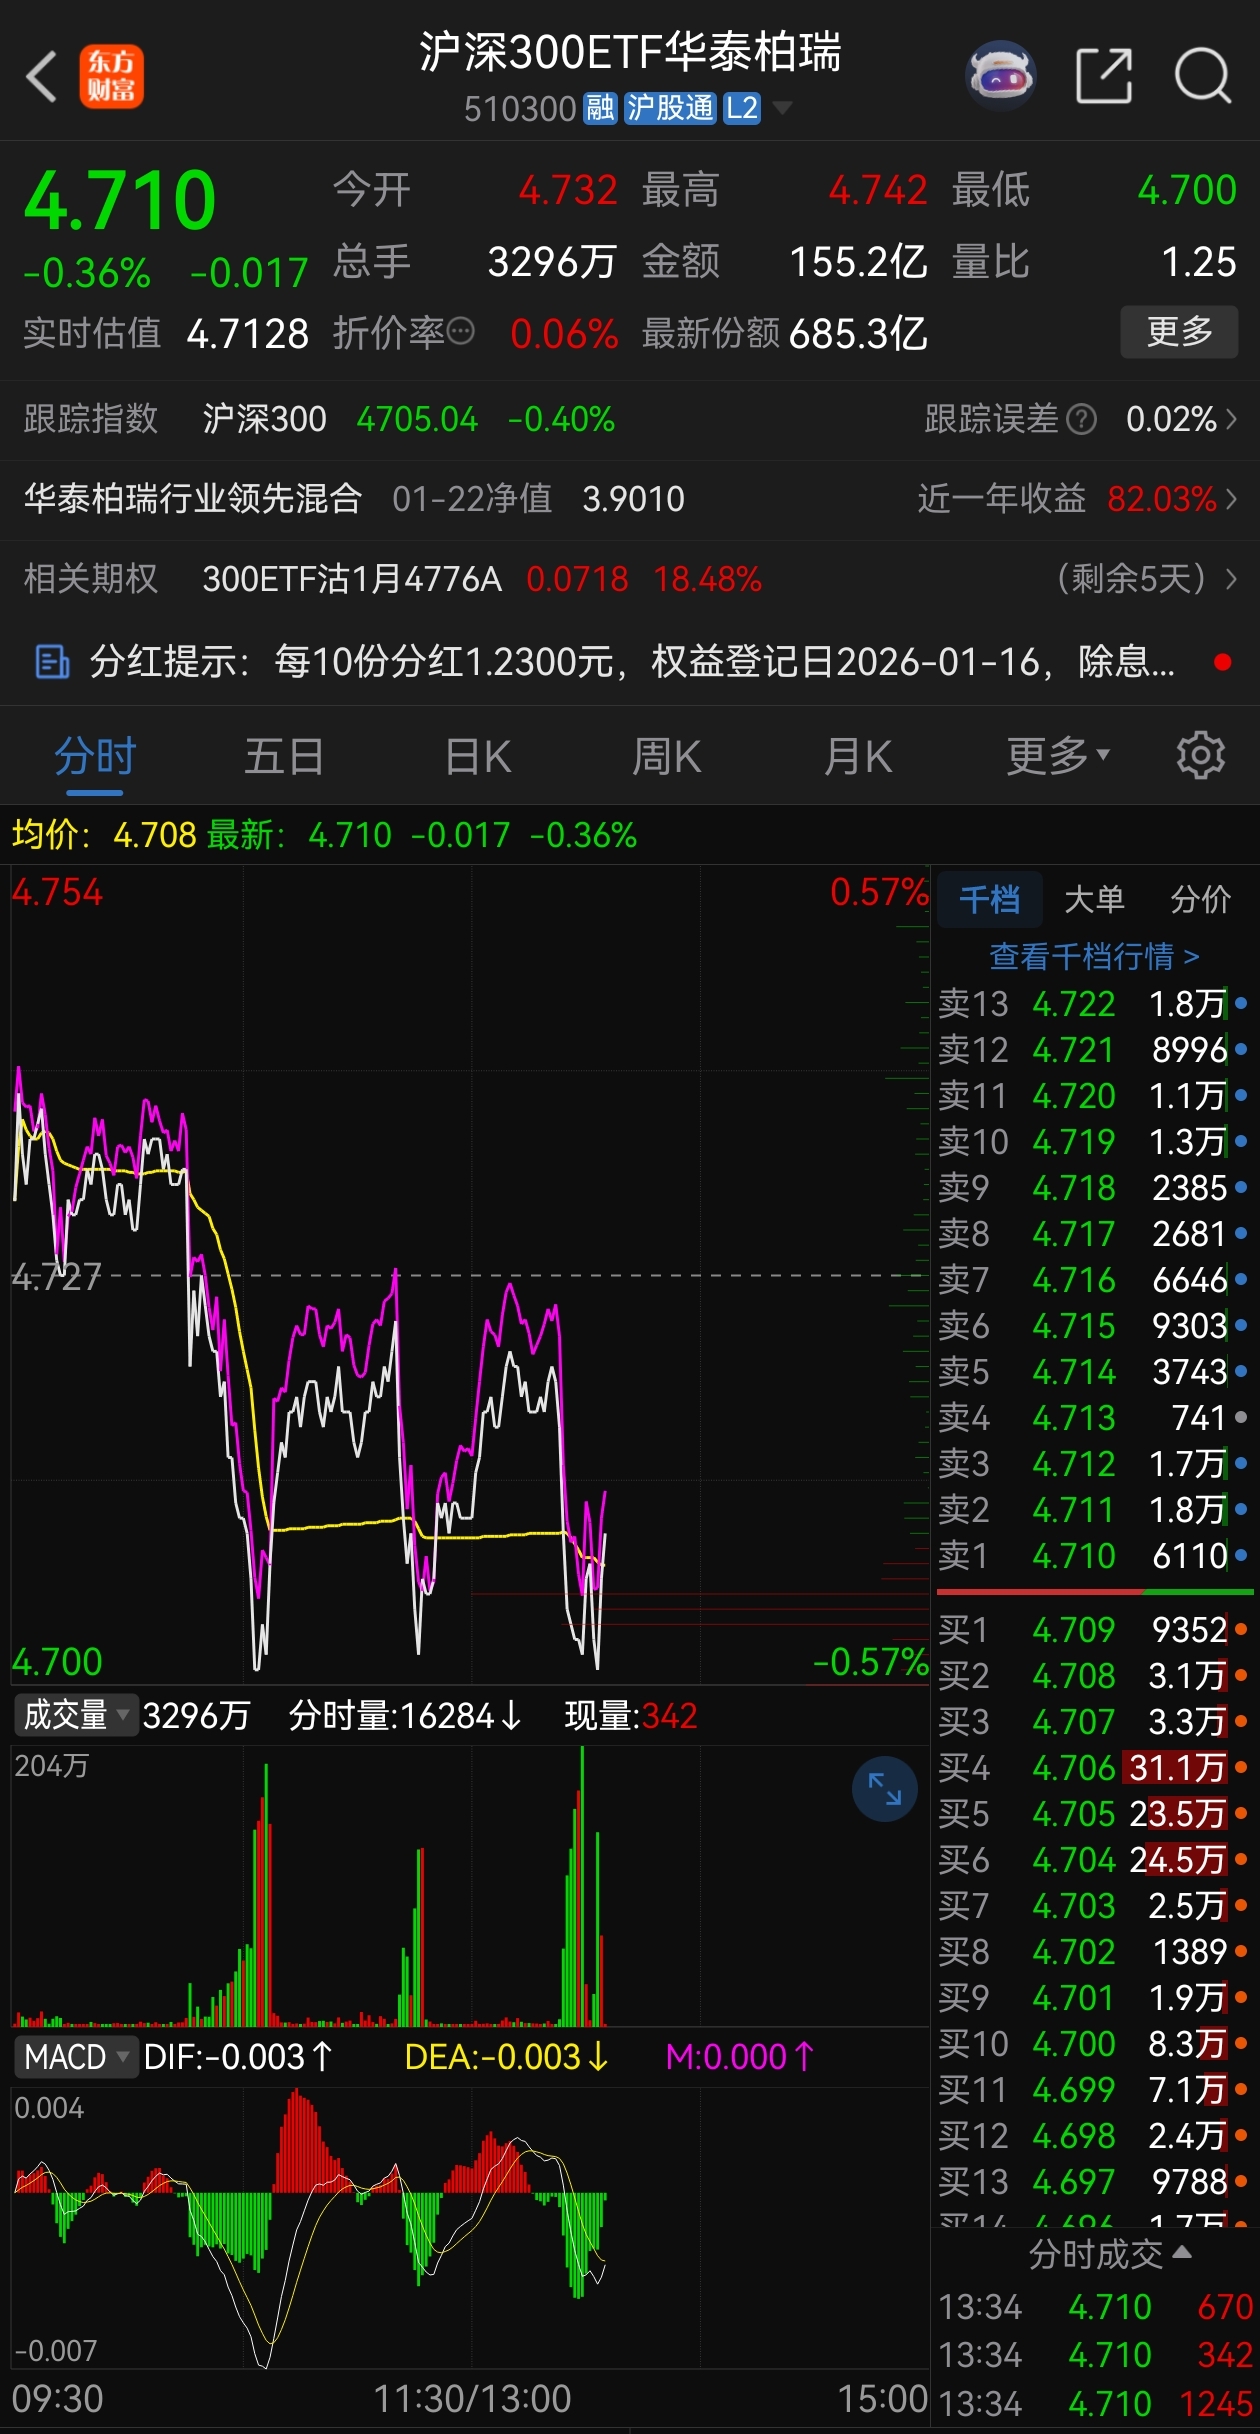Select the 分价 tab
The image size is (1260, 2434).
click(1200, 899)
